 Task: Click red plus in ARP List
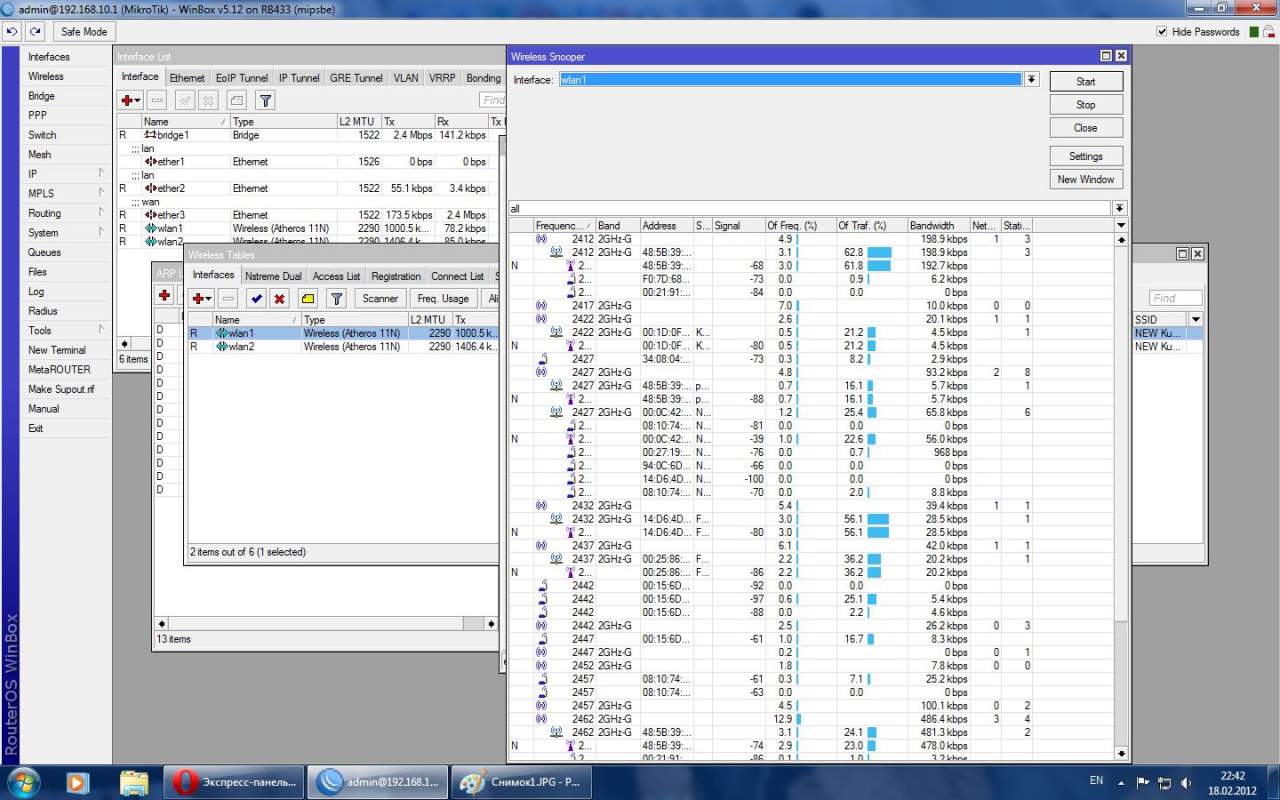pyautogui.click(x=165, y=295)
